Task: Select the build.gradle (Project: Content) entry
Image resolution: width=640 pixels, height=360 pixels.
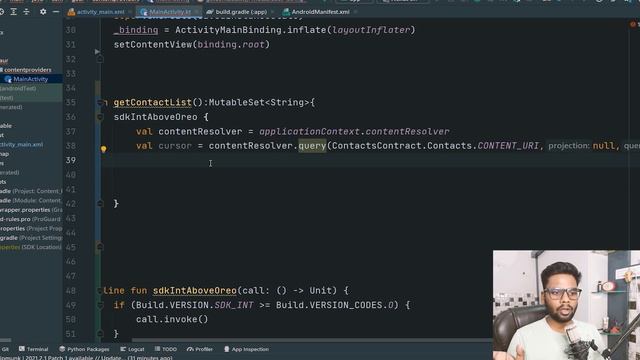Action: [x=31, y=191]
